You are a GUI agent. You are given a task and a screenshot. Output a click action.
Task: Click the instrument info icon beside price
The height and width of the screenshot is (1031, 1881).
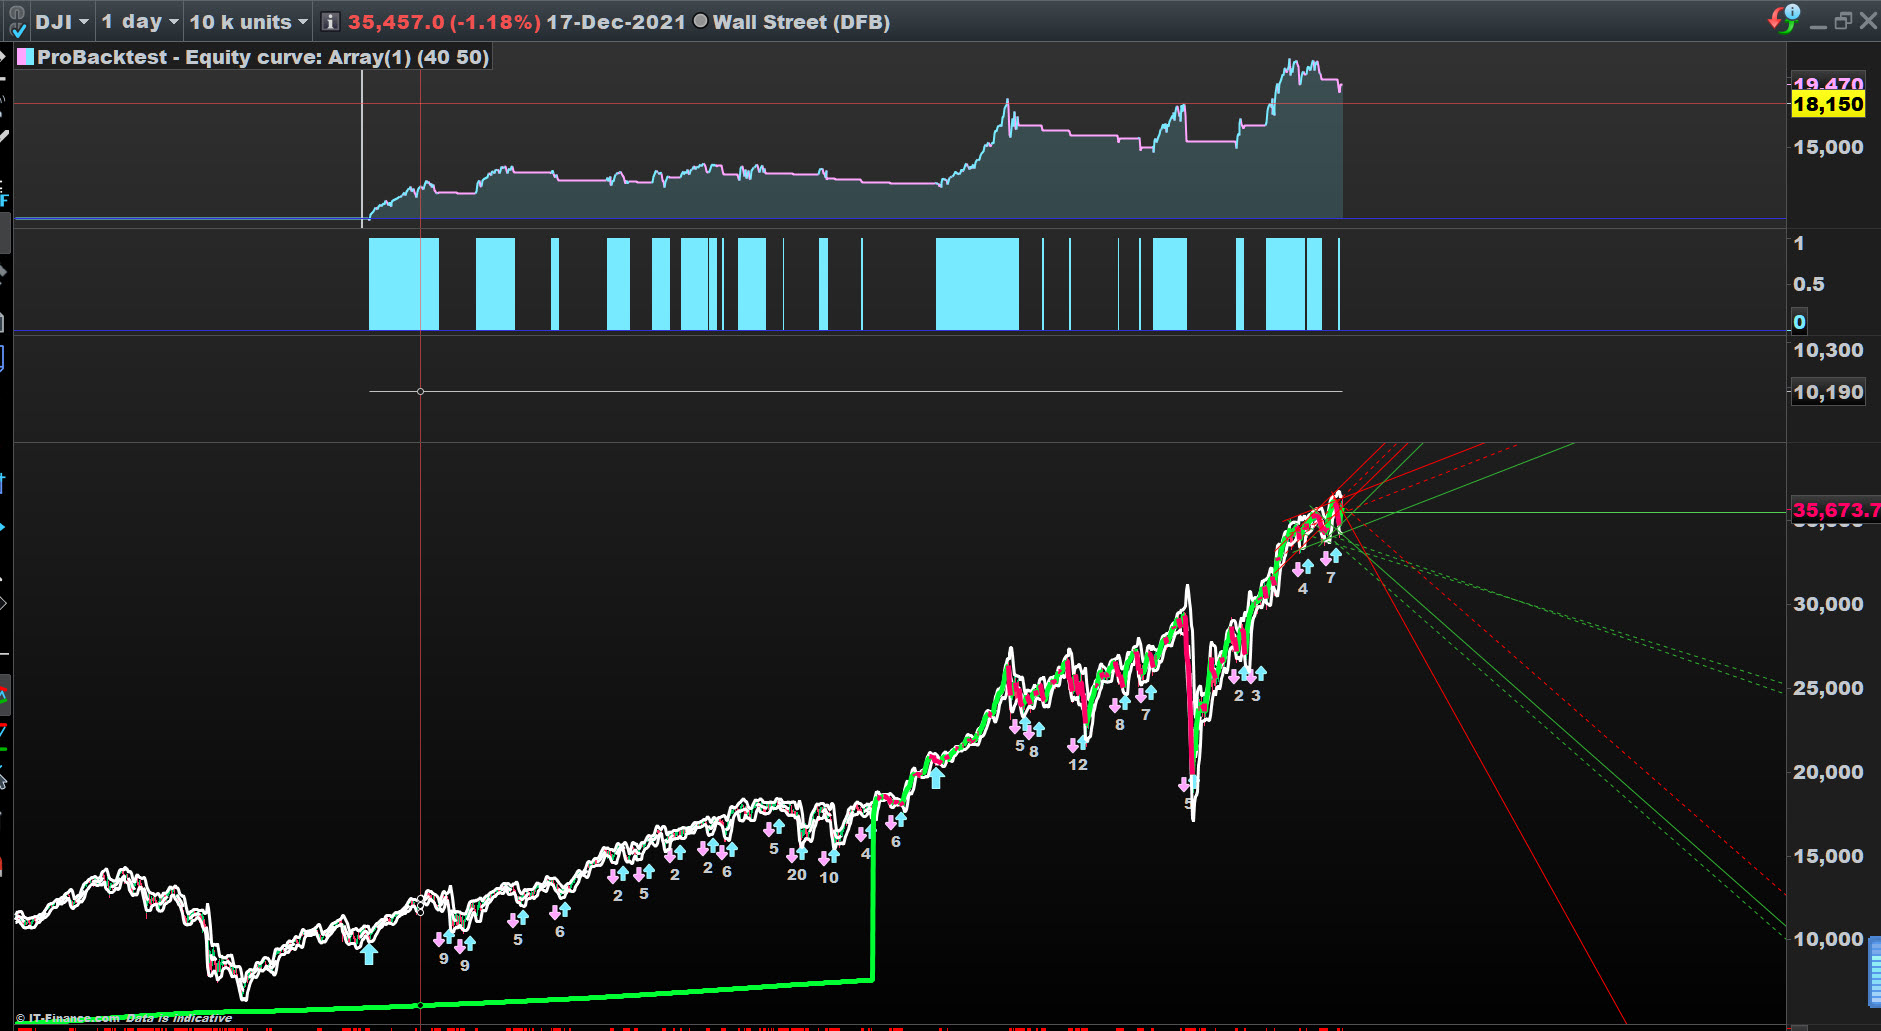pyautogui.click(x=330, y=22)
